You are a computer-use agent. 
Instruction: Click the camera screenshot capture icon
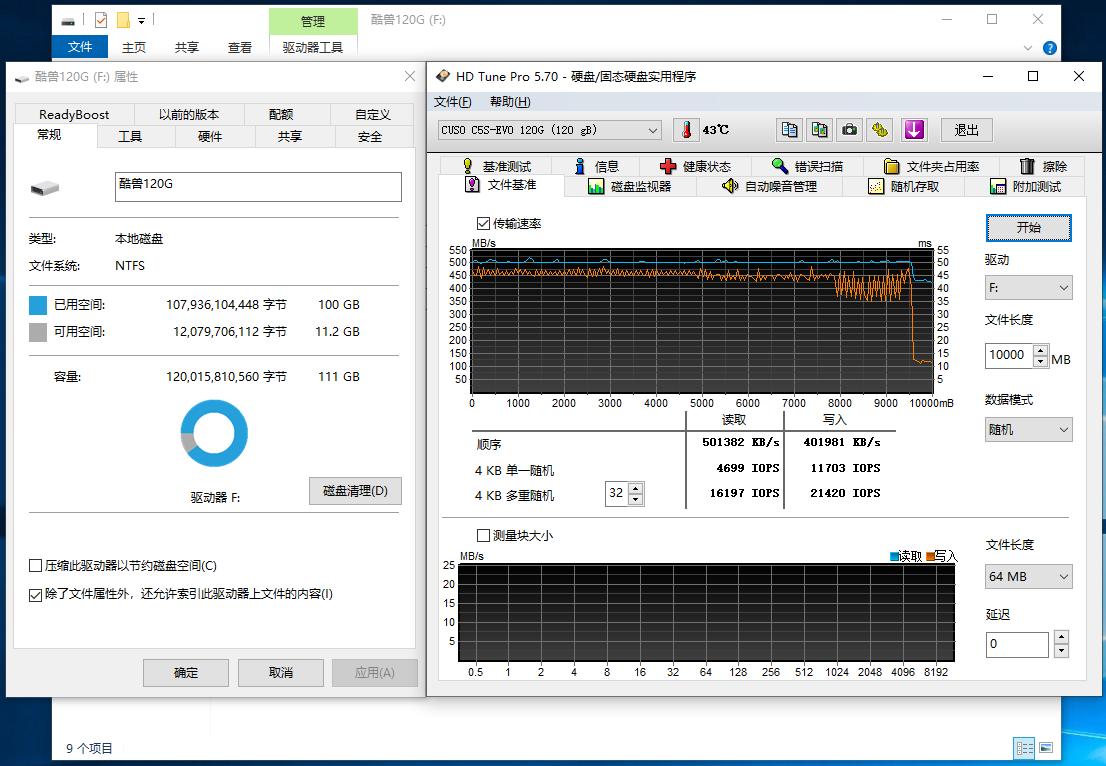point(849,130)
